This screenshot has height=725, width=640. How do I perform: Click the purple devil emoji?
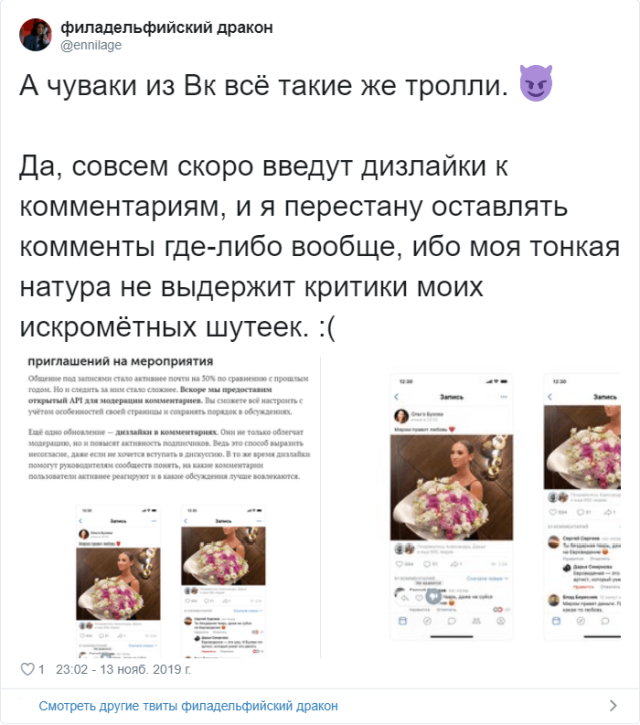coord(536,83)
